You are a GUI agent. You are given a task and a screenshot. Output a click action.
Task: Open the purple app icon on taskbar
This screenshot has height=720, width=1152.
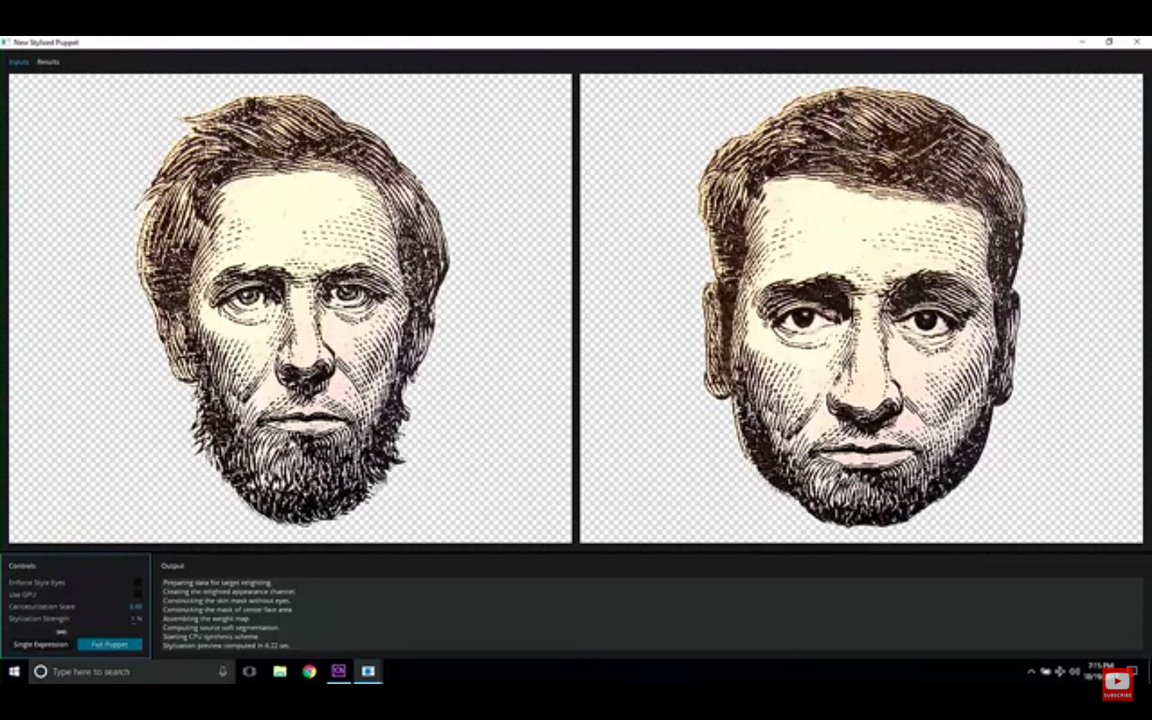click(x=339, y=672)
